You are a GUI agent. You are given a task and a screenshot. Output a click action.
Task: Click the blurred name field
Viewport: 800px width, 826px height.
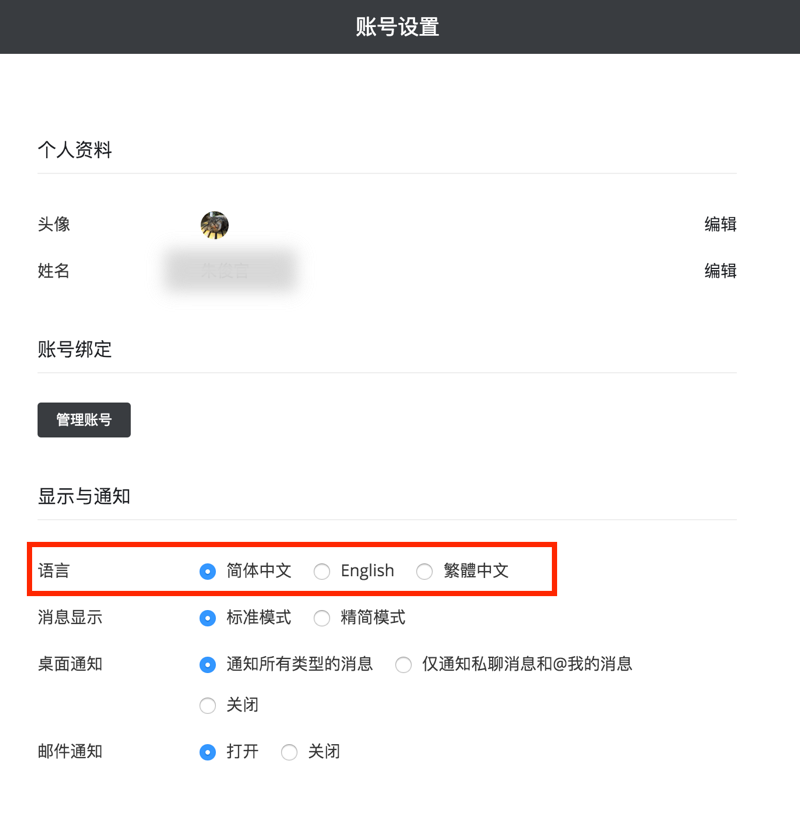[231, 271]
